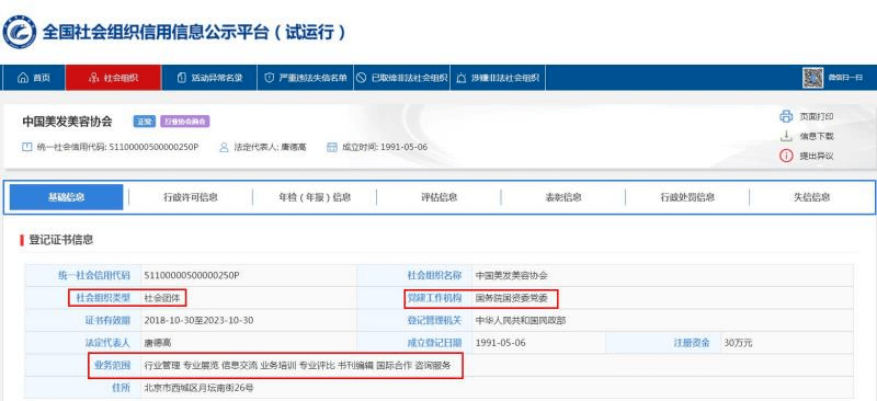Image resolution: width=877 pixels, height=401 pixels.
Task: Click the 社会团体 organization type value
Action: coord(162,298)
